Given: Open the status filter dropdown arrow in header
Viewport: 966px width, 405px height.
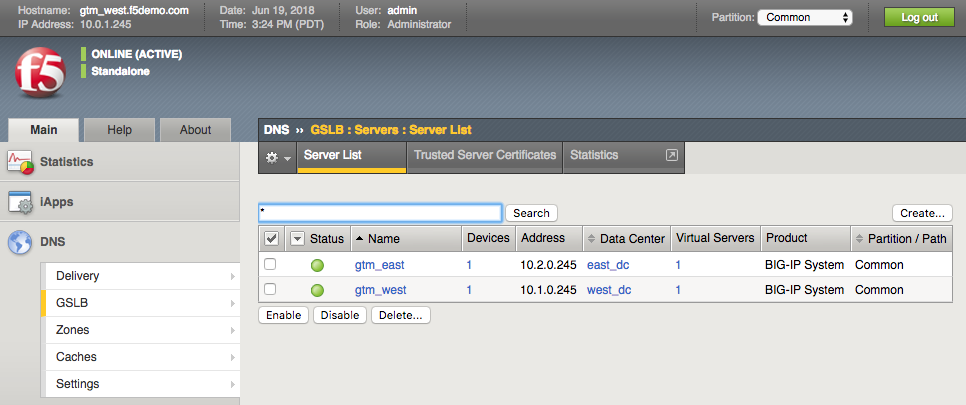Looking at the screenshot, I should pyautogui.click(x=297, y=239).
